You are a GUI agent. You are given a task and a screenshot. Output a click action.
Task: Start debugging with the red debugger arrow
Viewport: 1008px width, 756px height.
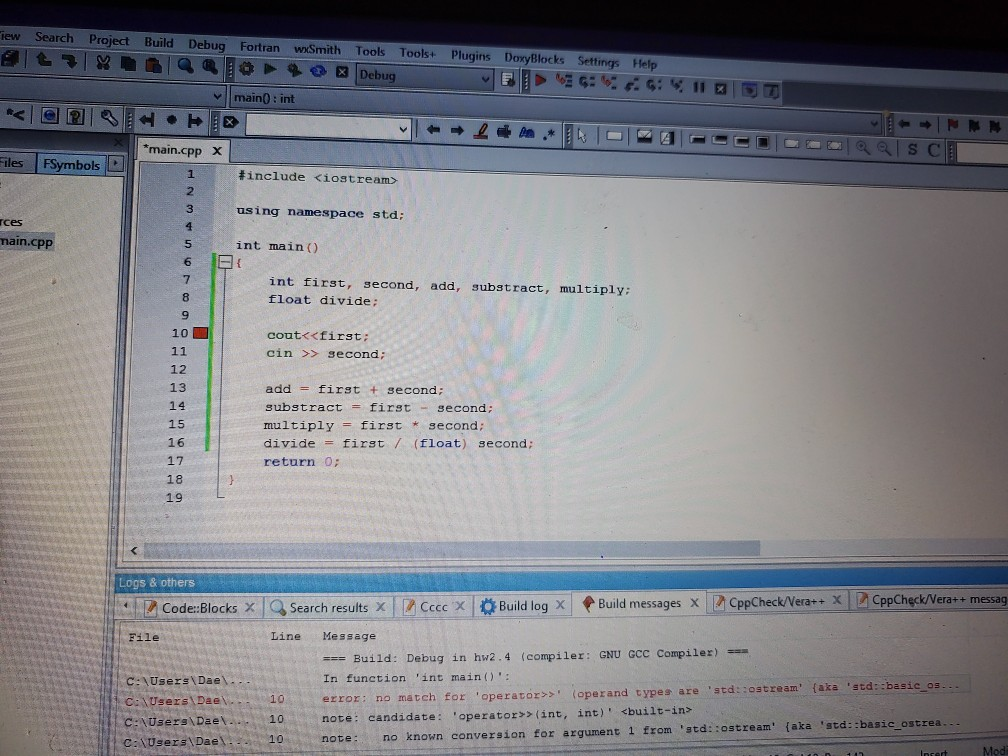540,82
